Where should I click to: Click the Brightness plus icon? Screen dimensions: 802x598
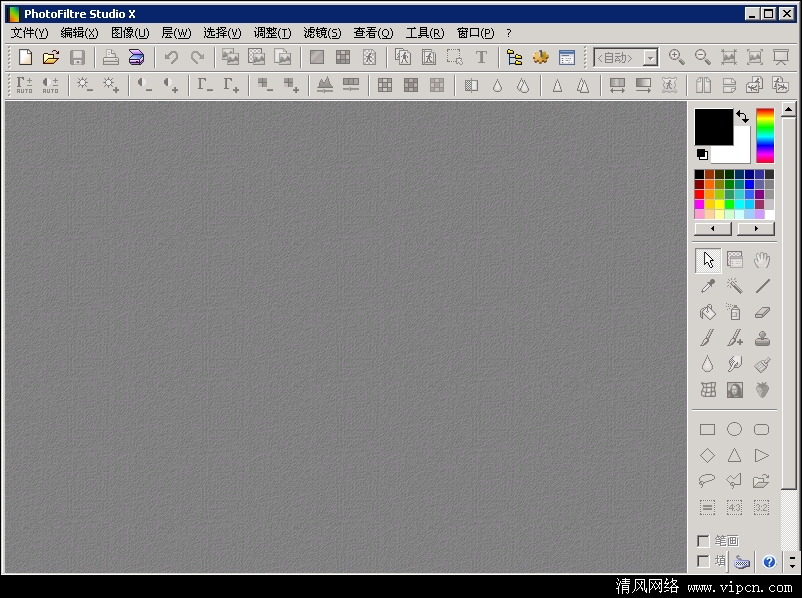[x=110, y=85]
